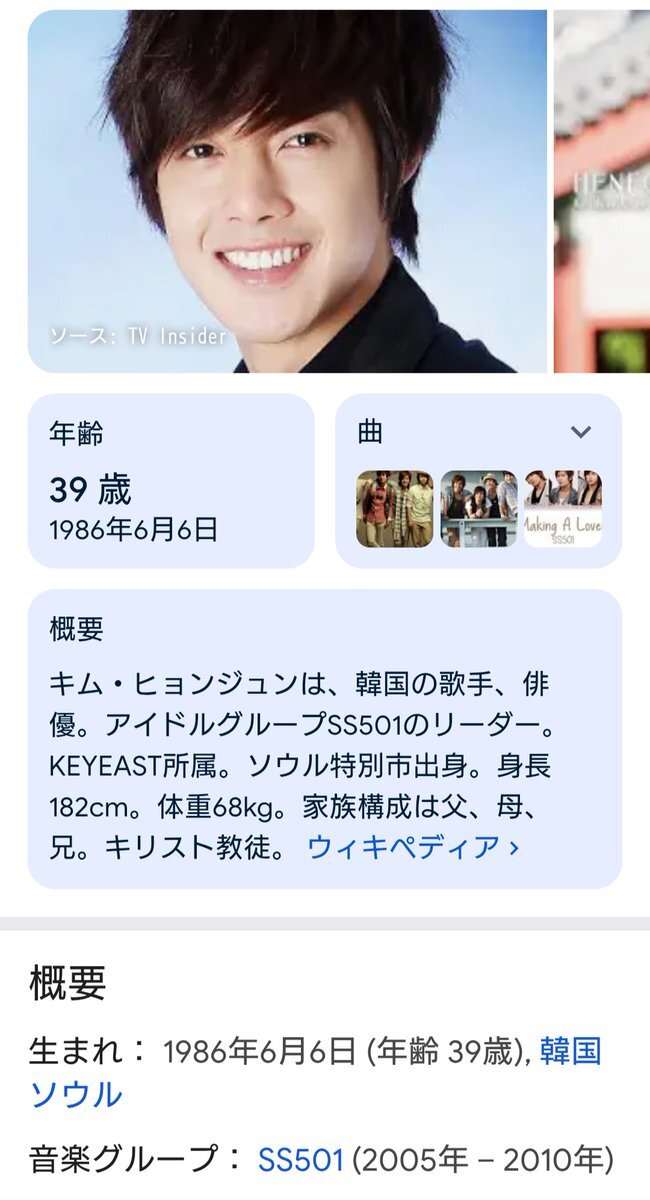Open the second song album thumbnail
650x1200 pixels.
point(479,509)
